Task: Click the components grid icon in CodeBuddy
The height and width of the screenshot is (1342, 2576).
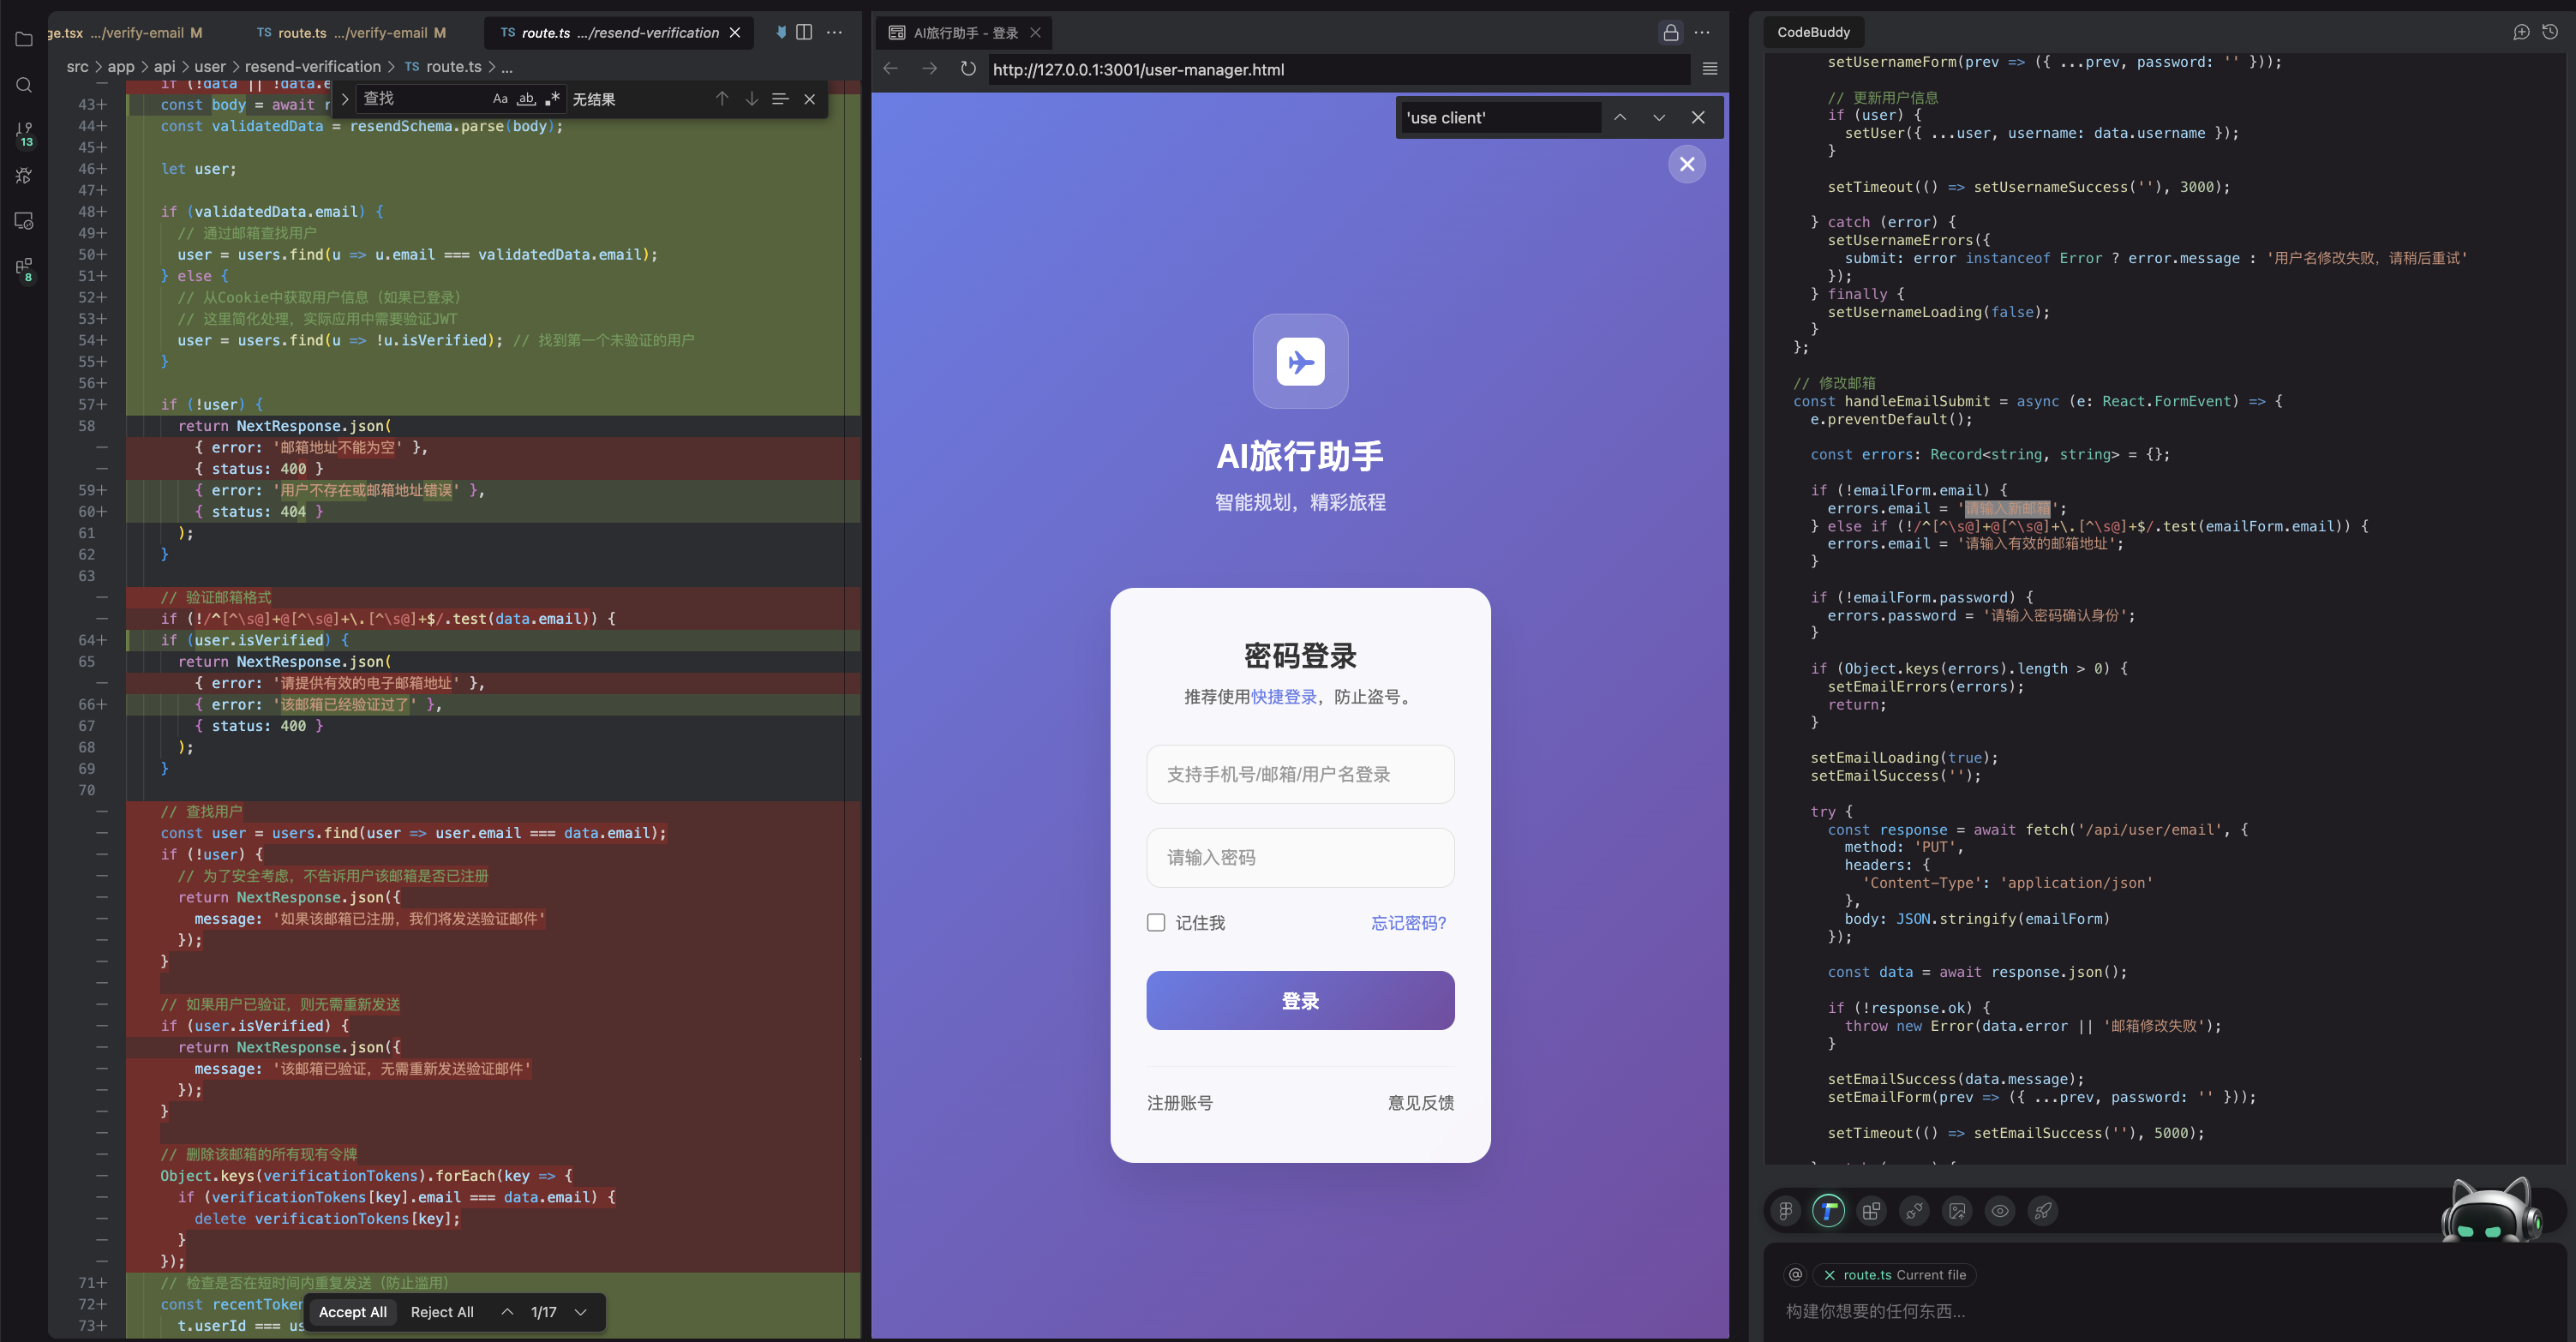Action: (x=1871, y=1211)
